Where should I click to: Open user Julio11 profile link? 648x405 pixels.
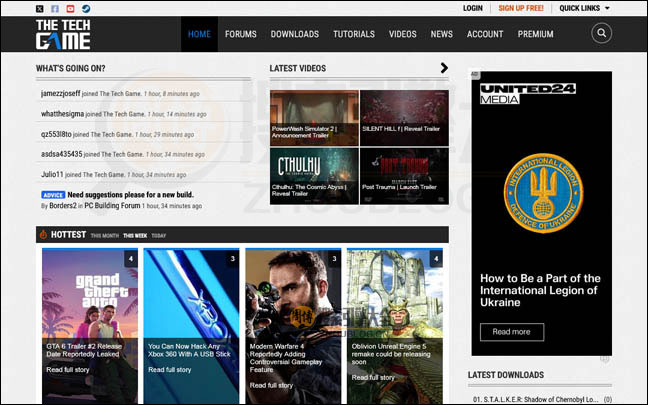click(x=52, y=174)
